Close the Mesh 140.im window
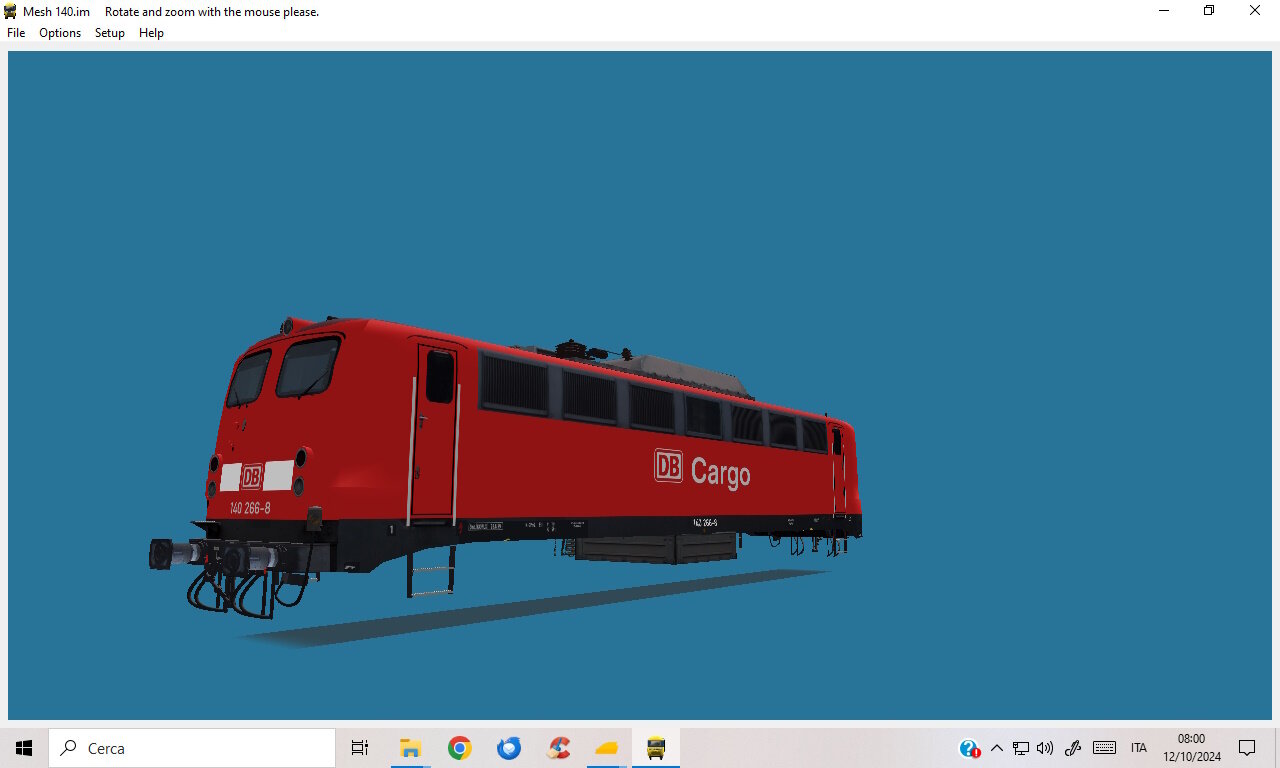Screen dimensions: 1280x768 click(1255, 11)
